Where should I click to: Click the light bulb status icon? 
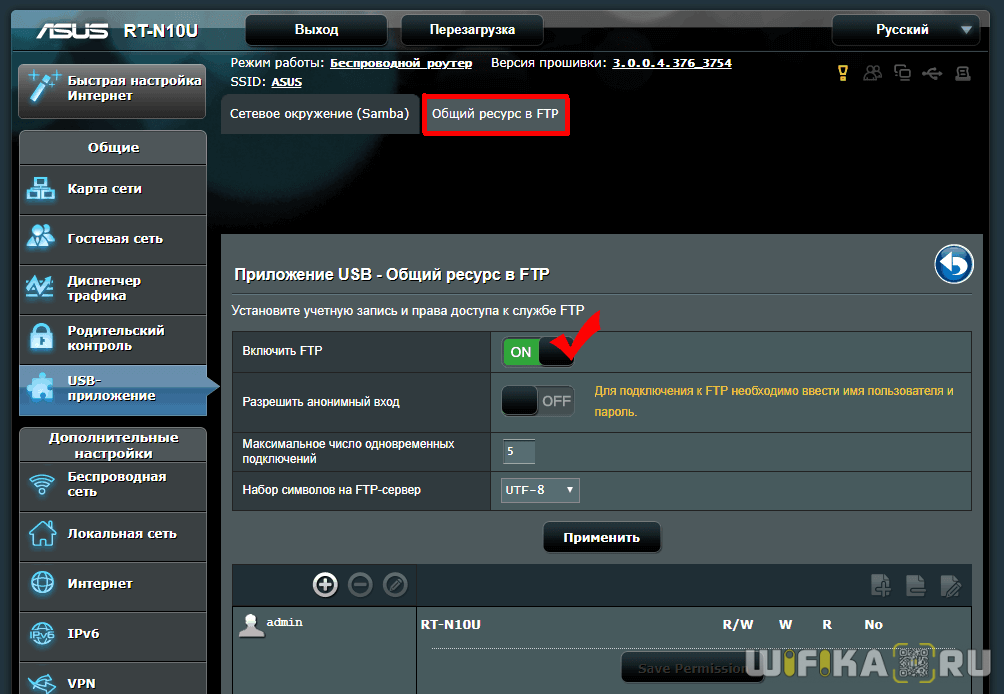[x=843, y=73]
